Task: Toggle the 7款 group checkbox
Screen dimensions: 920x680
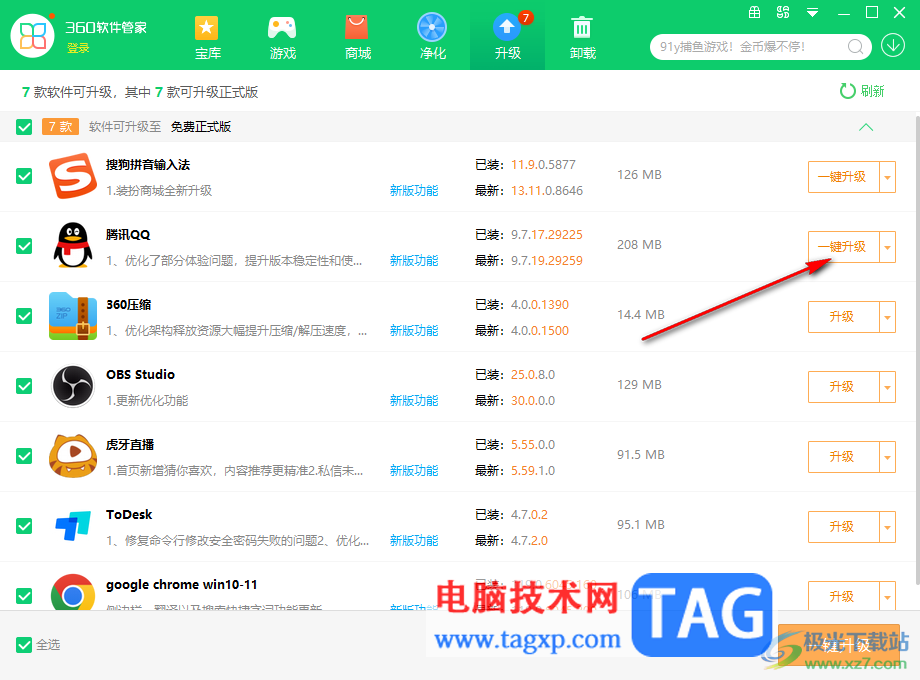Action: pyautogui.click(x=24, y=127)
